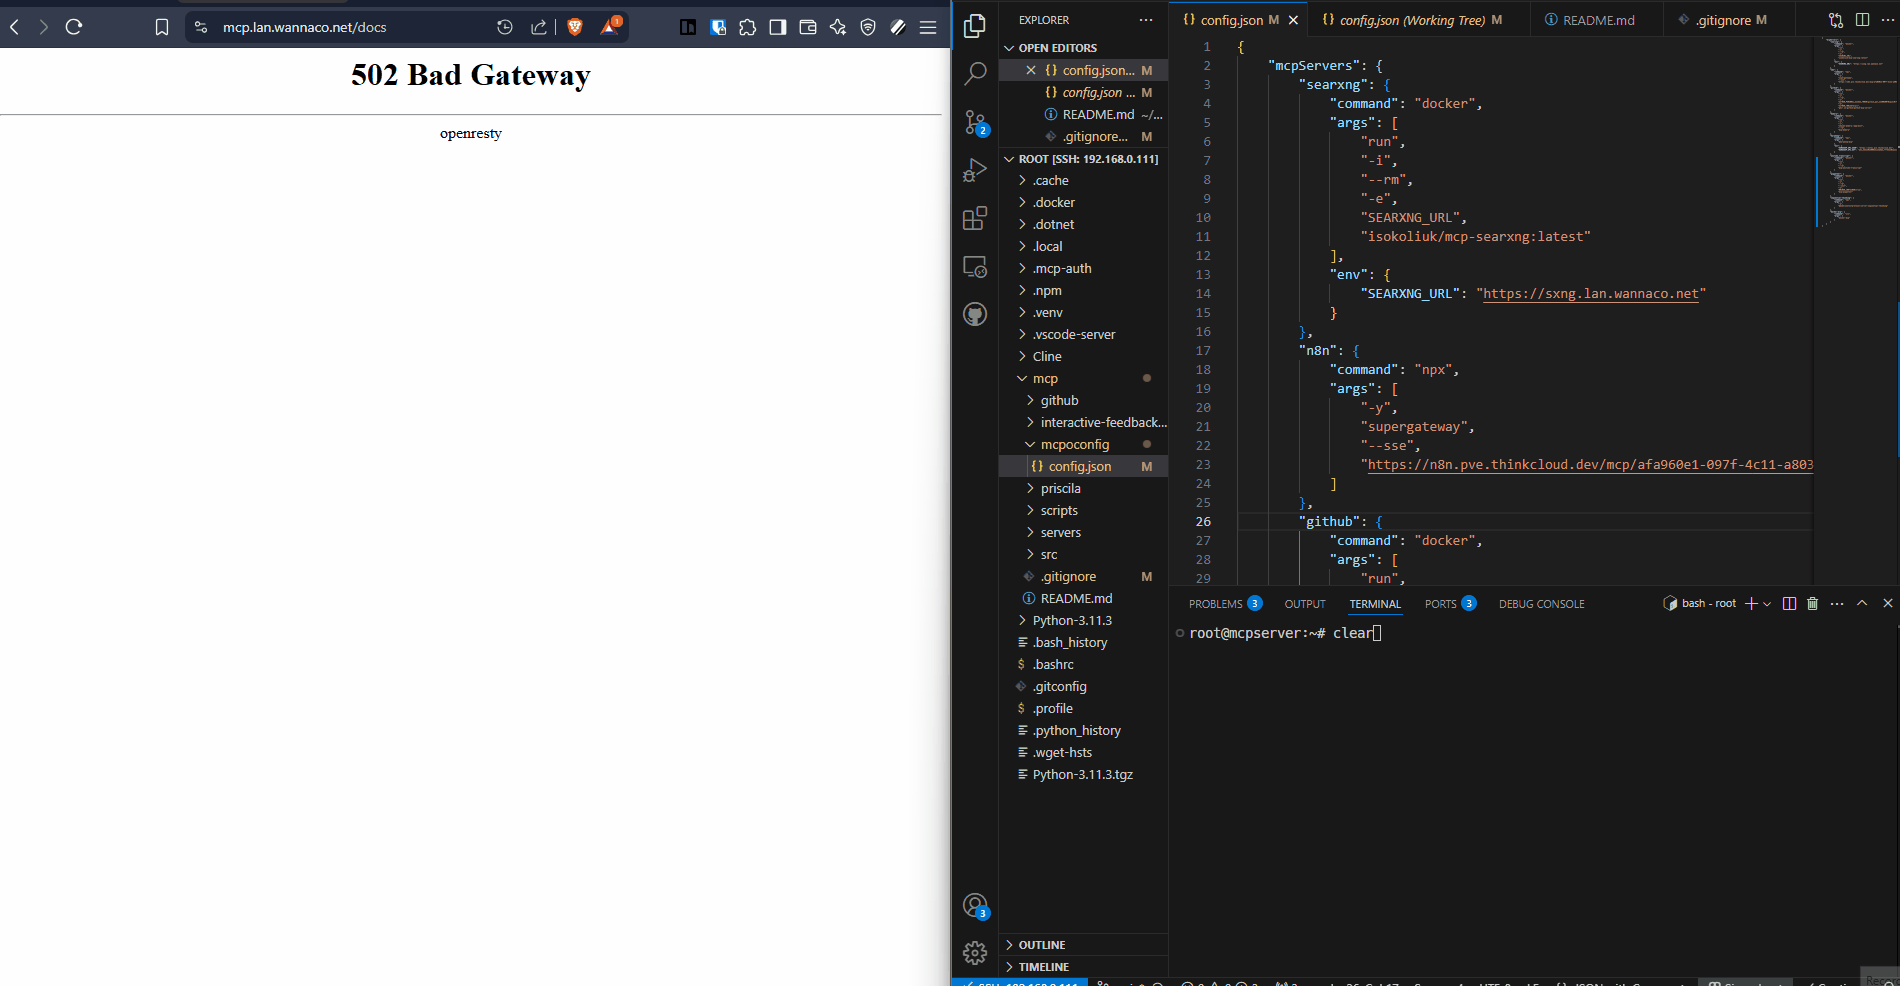
Task: Open the Search view in the activity bar
Action: [975, 74]
